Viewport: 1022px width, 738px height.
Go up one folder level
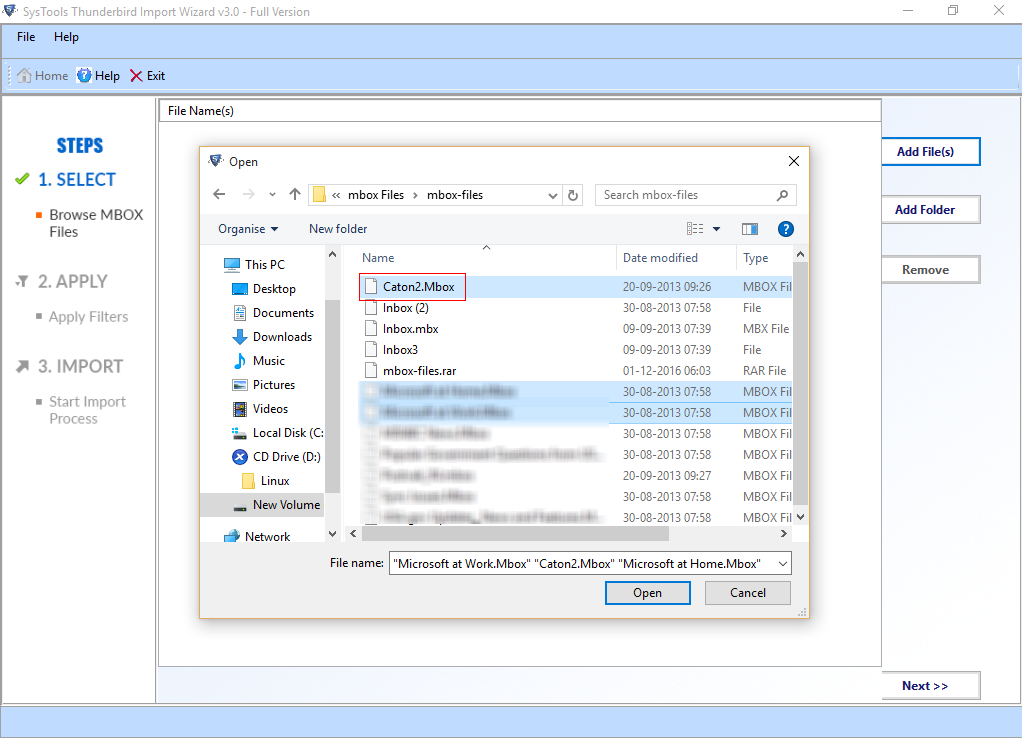pos(295,194)
